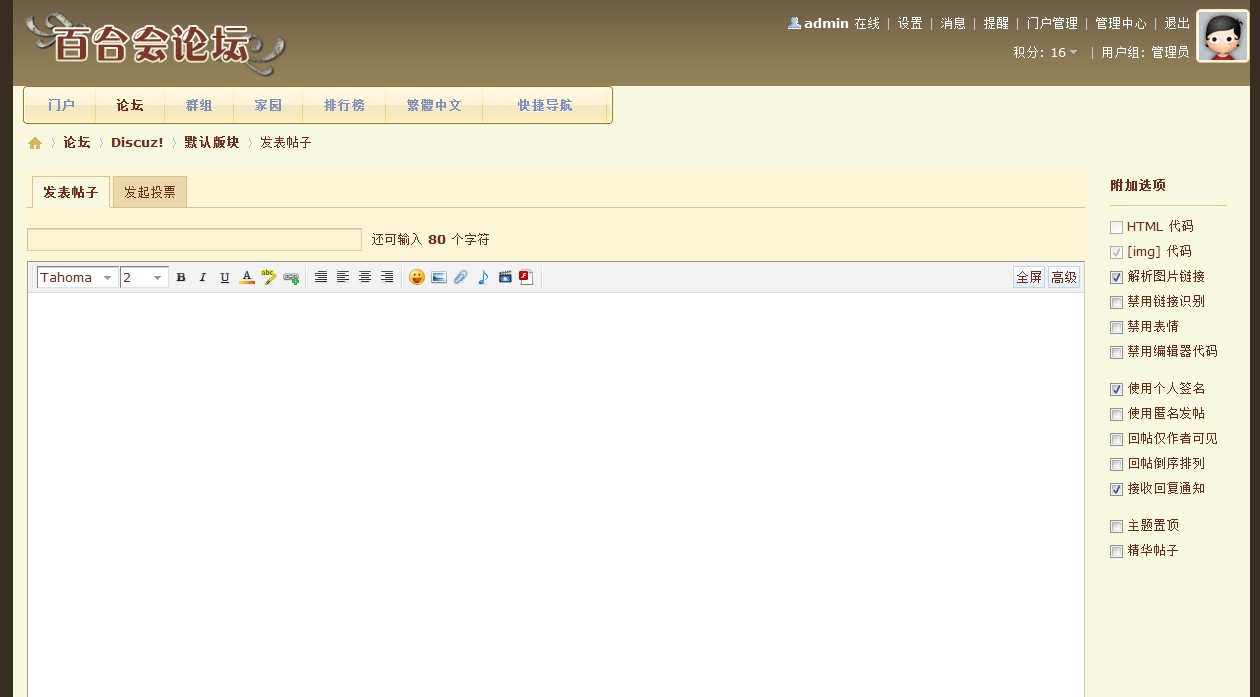Viewport: 1260px width, 697px height.
Task: Switch to 繁體中文 language
Action: 434,105
